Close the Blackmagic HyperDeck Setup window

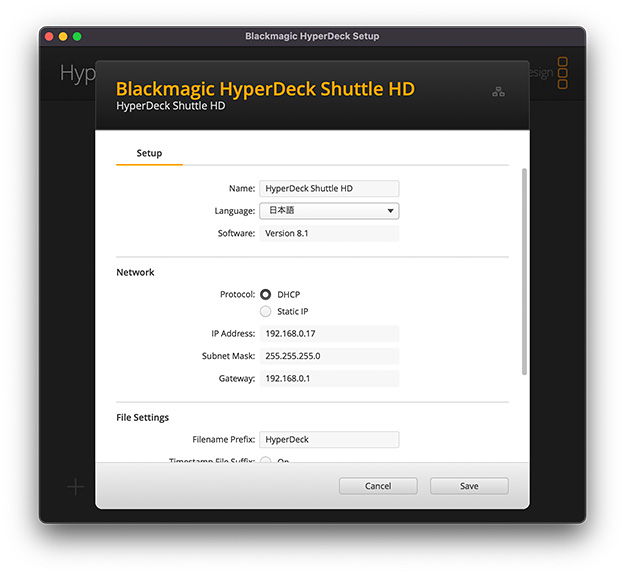point(48,37)
